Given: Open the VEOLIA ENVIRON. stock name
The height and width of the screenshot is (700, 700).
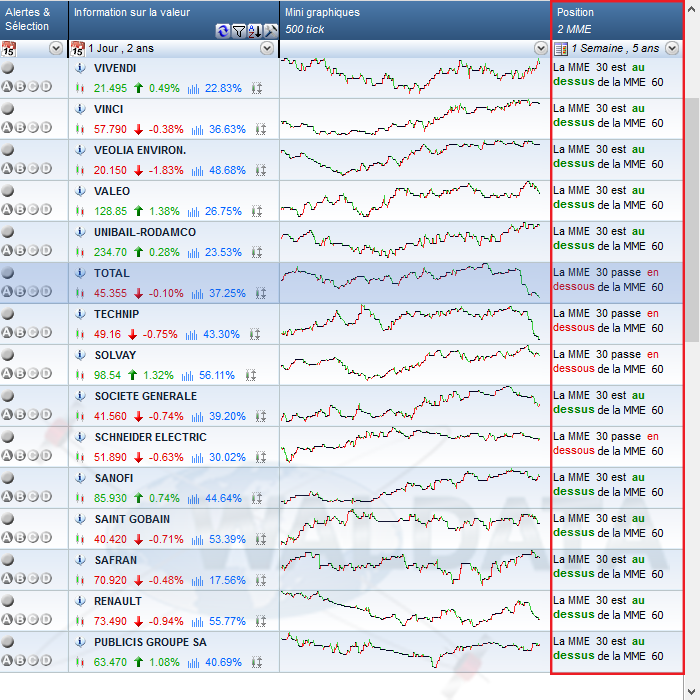Looking at the screenshot, I should click(140, 150).
